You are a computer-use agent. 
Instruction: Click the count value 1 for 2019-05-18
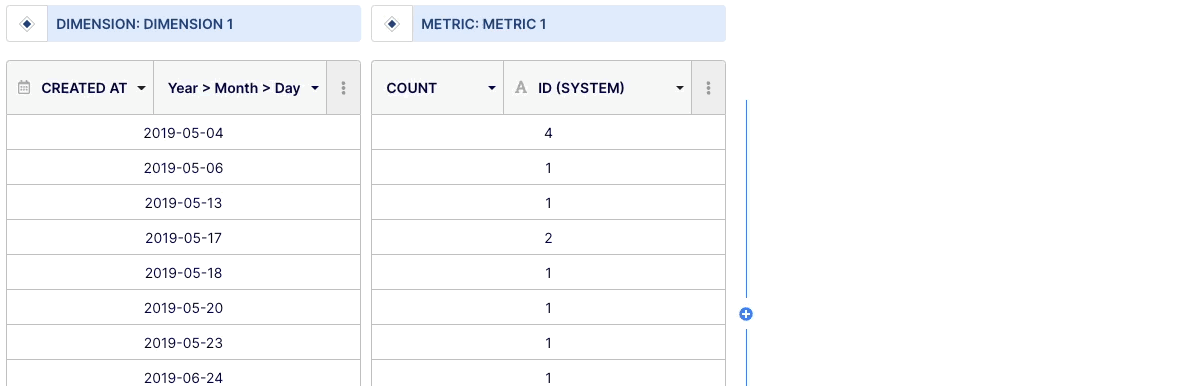coord(549,272)
